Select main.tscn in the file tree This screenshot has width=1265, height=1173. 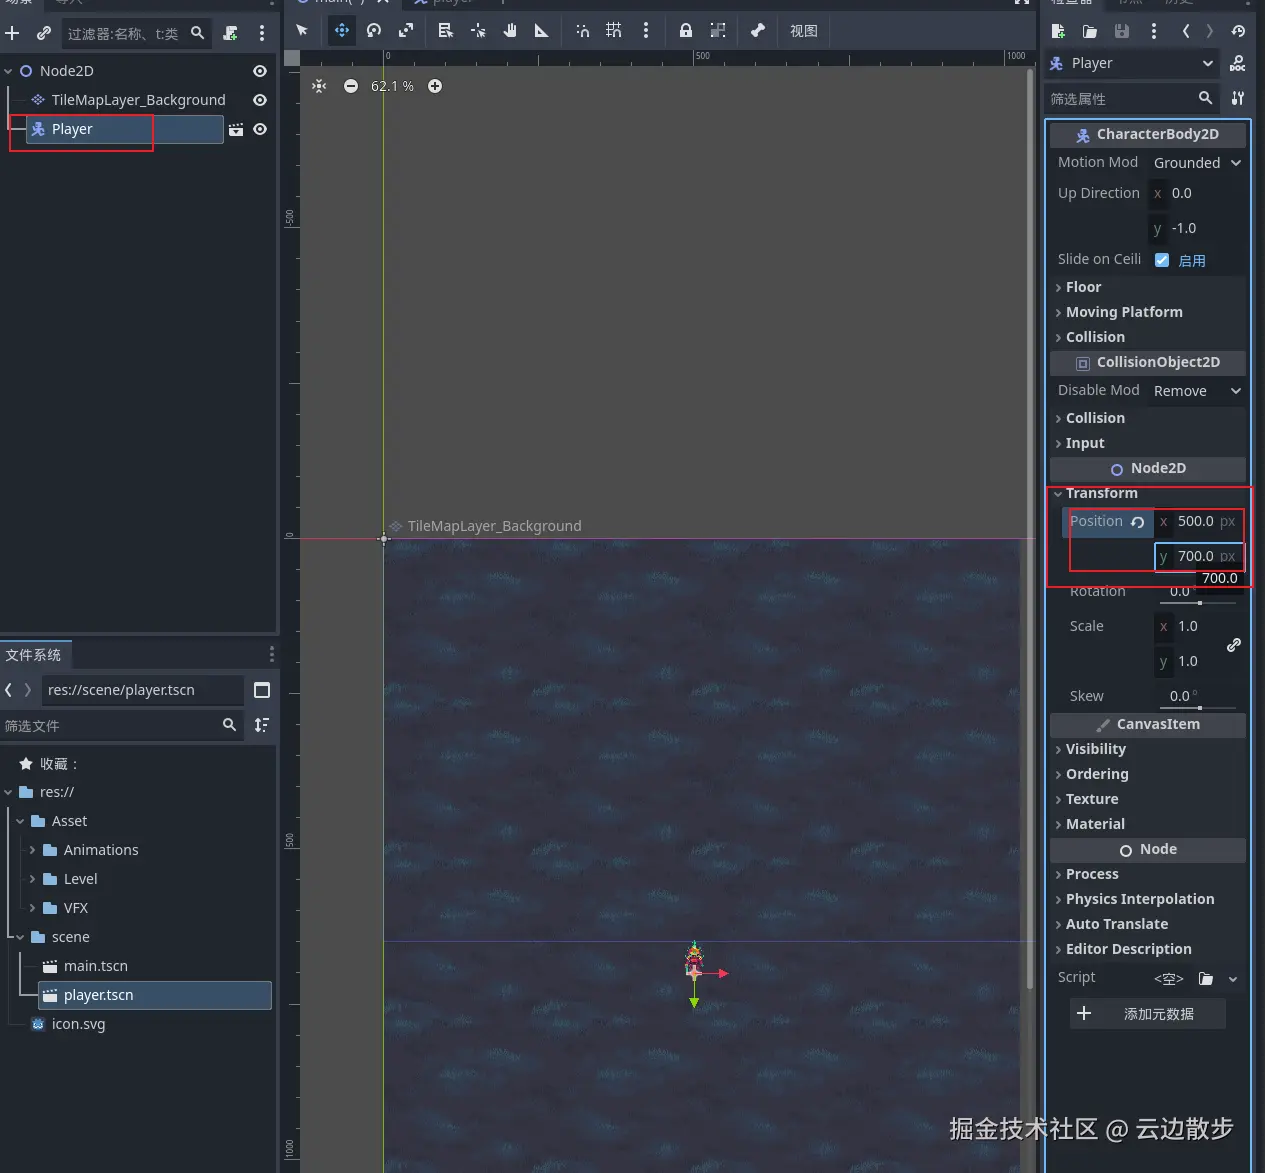[96, 966]
